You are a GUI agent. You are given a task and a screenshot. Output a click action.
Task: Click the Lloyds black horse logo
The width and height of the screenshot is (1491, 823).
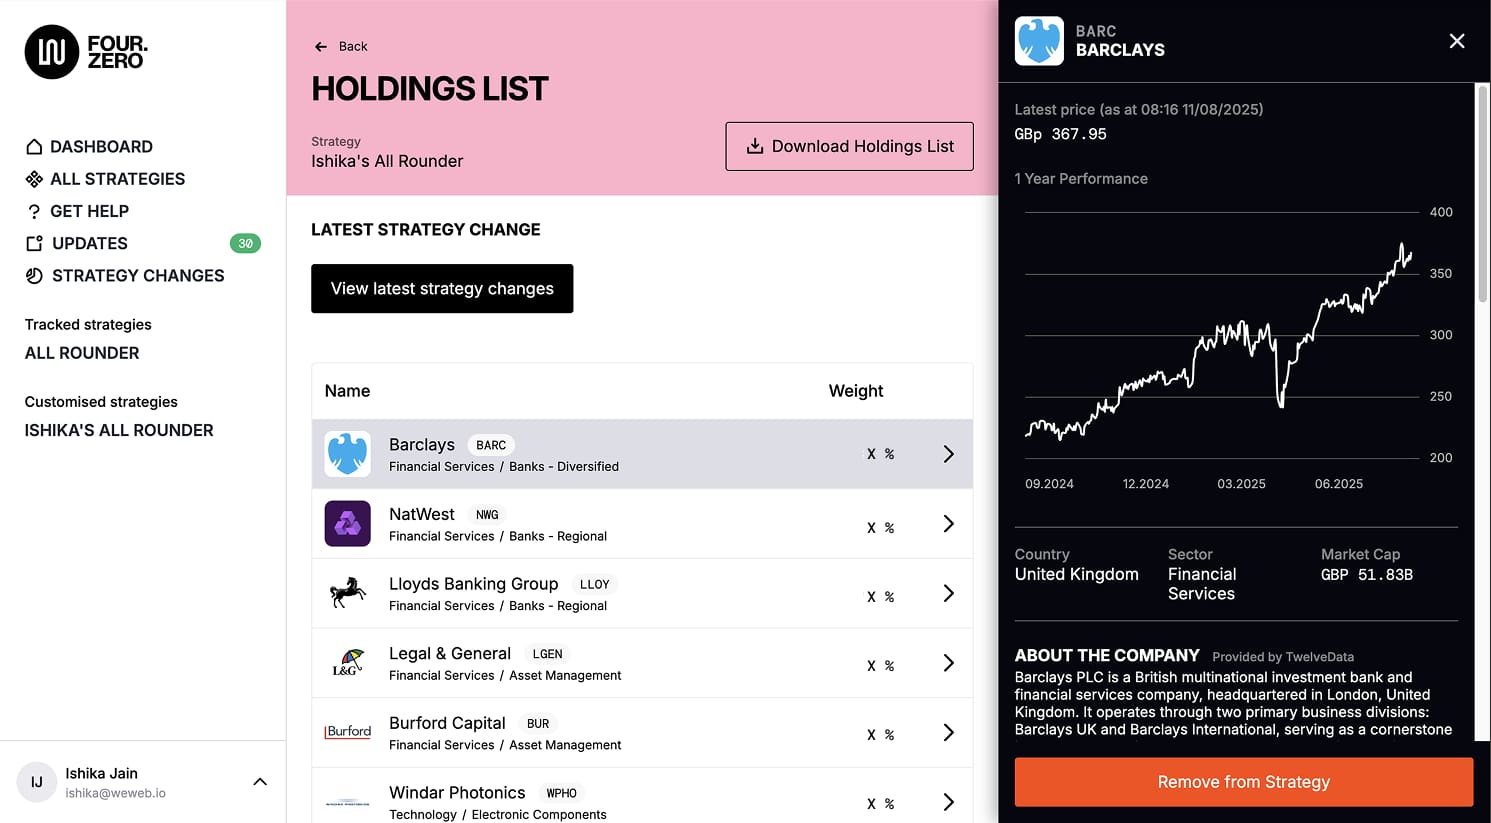348,593
